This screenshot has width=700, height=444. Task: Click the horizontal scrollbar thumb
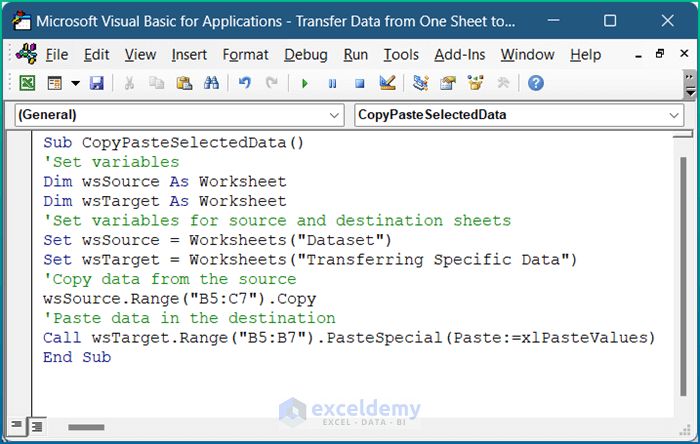pyautogui.click(x=86, y=427)
